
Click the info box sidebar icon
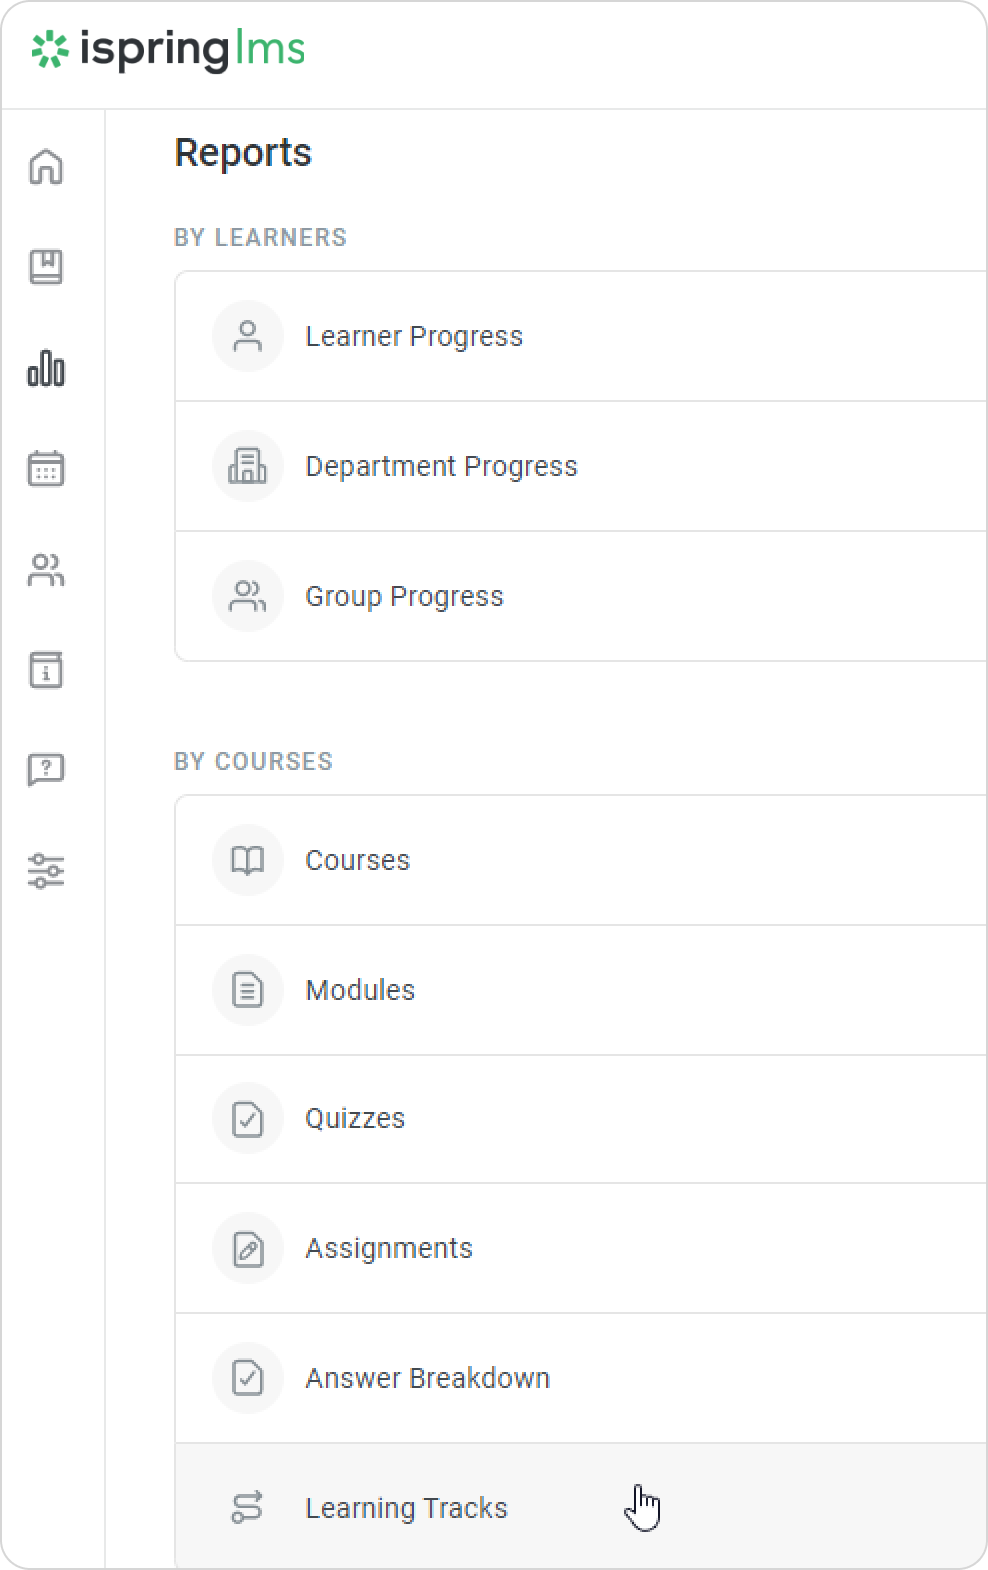coord(46,670)
